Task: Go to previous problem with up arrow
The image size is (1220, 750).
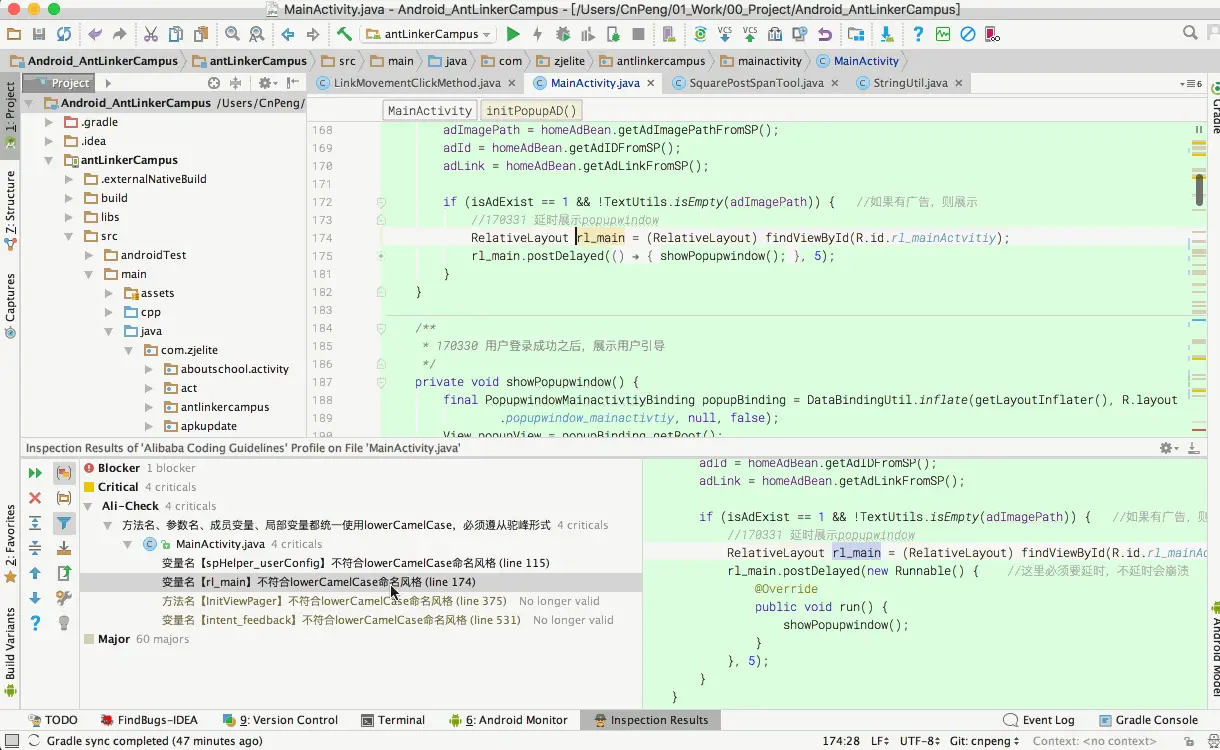Action: click(35, 573)
